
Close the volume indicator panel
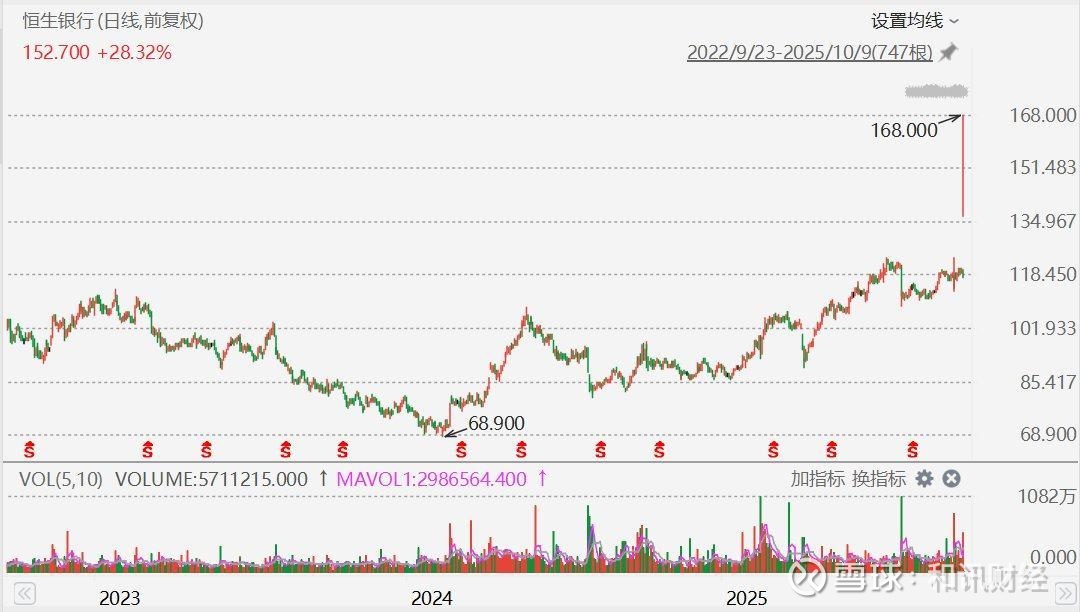tap(951, 478)
